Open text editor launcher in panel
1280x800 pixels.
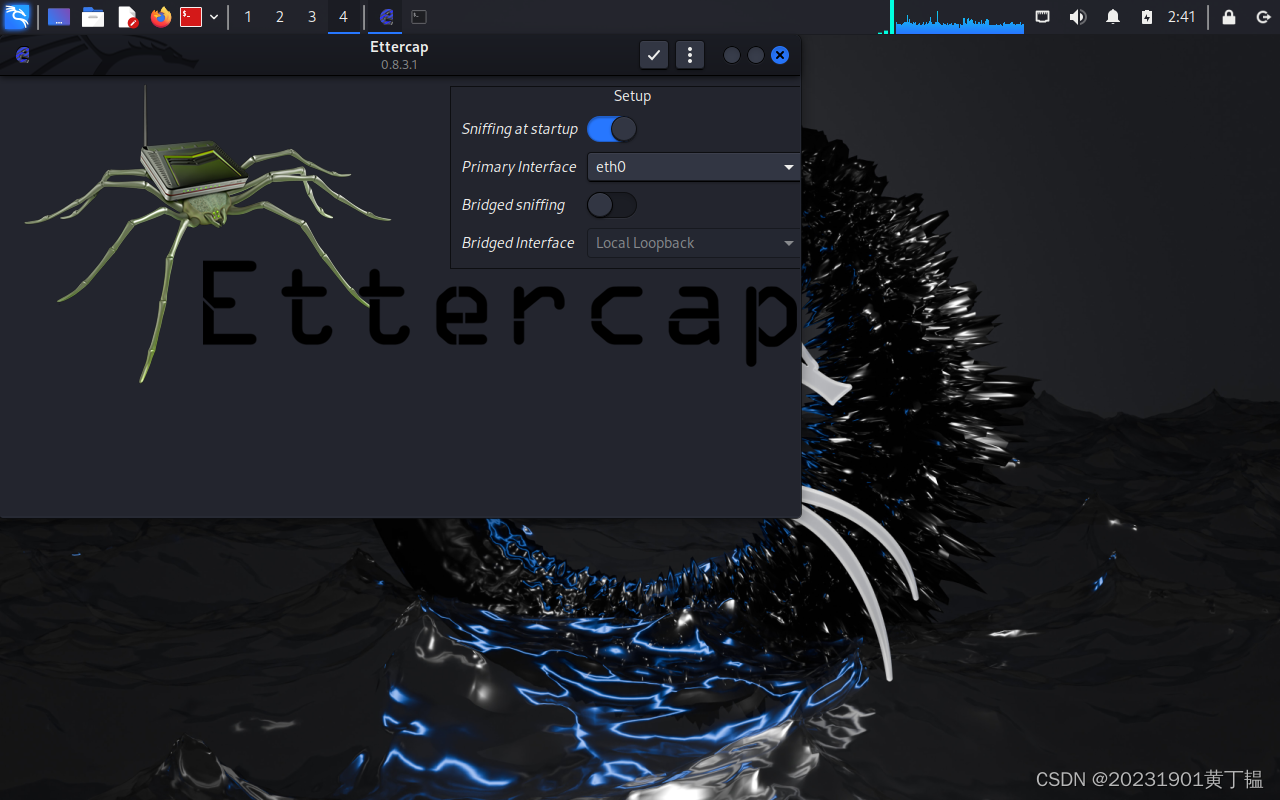pyautogui.click(x=127, y=17)
